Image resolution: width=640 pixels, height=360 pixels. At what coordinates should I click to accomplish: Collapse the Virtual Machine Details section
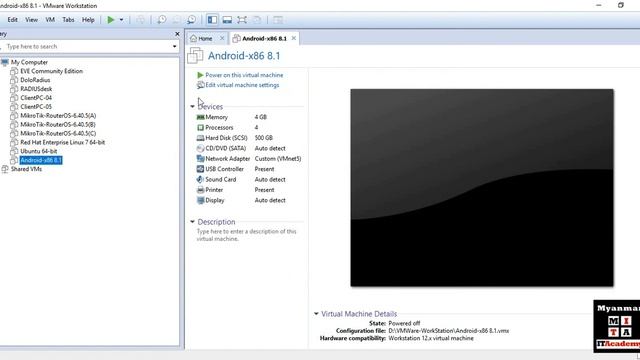coord(316,314)
